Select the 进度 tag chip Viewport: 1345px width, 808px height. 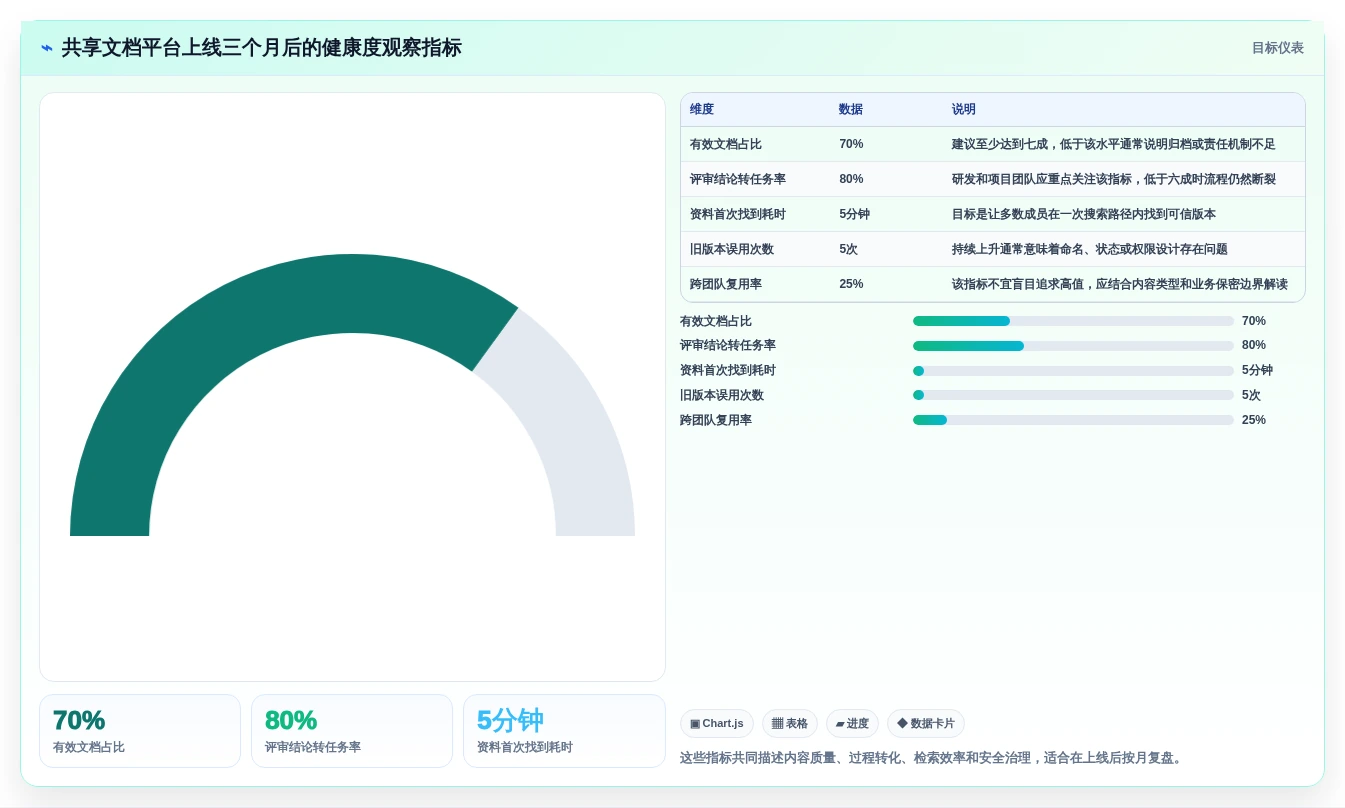pos(852,723)
